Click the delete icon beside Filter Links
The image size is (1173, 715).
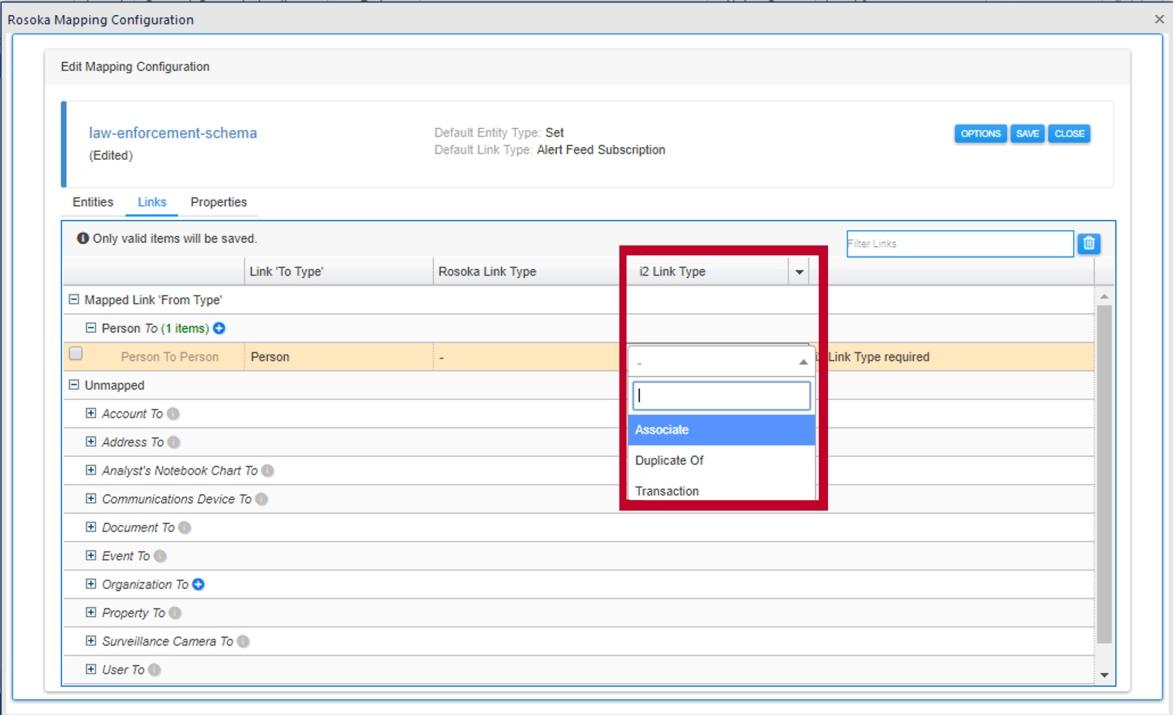(x=1088, y=242)
